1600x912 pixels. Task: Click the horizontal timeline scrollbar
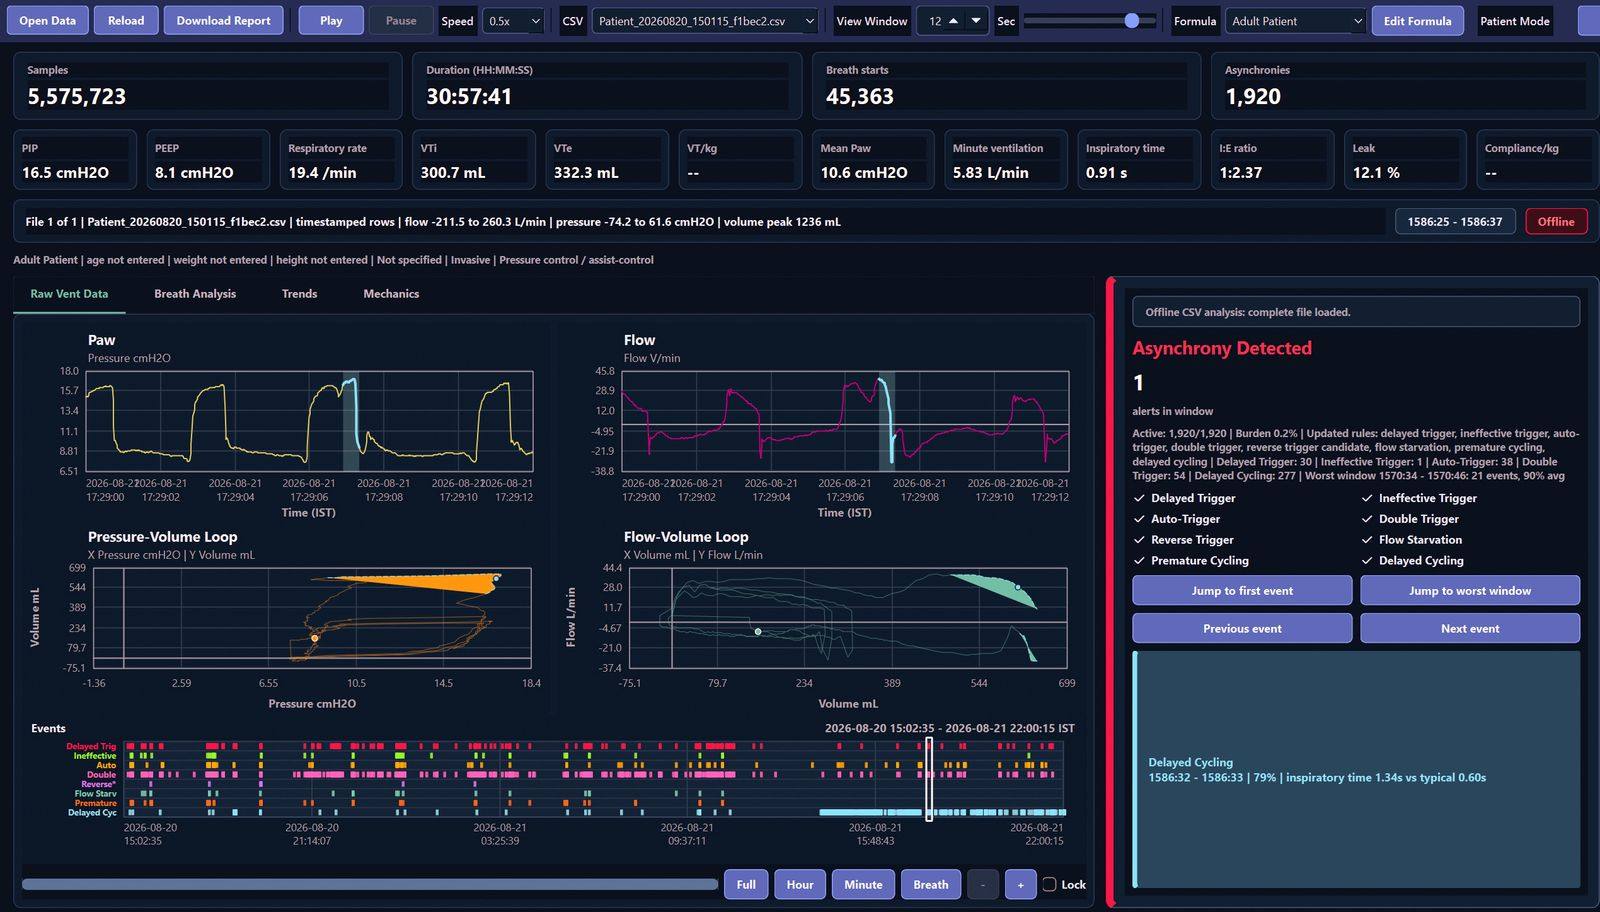[x=370, y=885]
